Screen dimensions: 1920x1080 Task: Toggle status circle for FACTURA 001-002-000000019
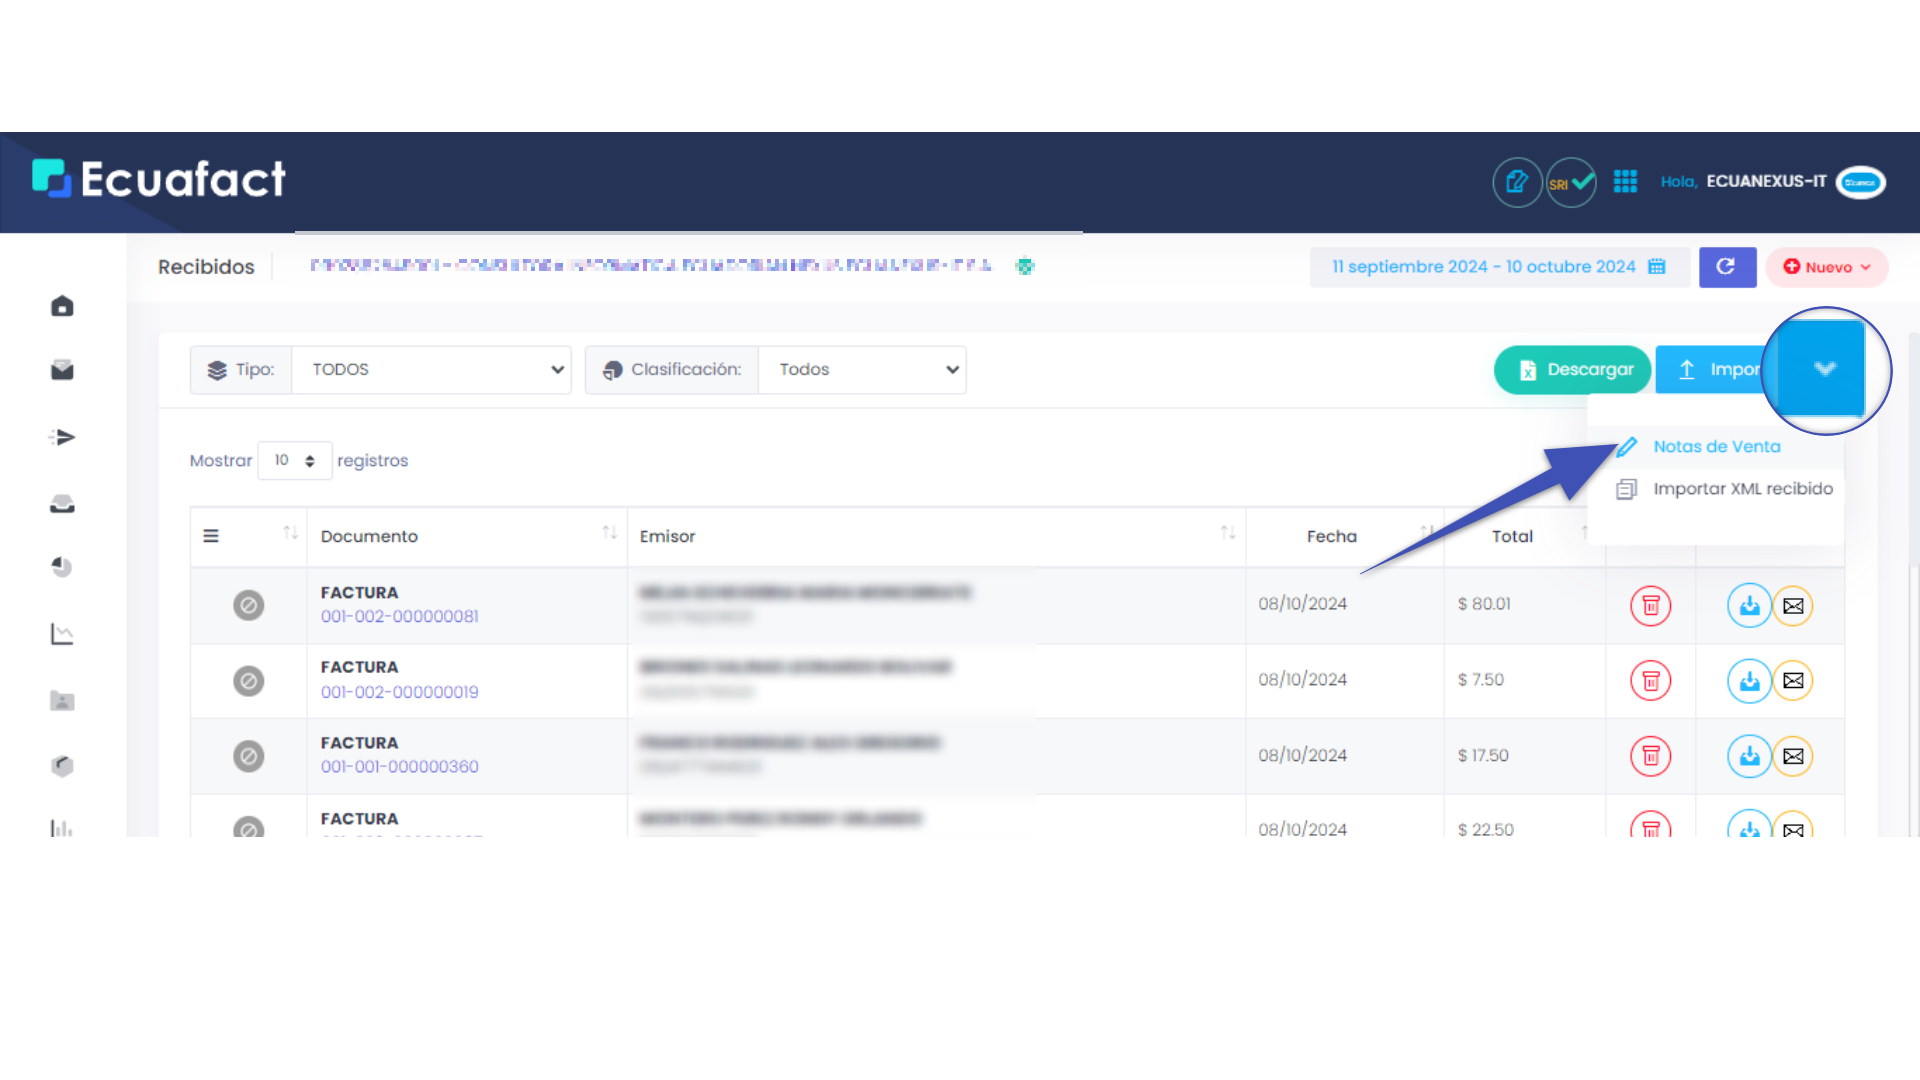click(x=248, y=681)
